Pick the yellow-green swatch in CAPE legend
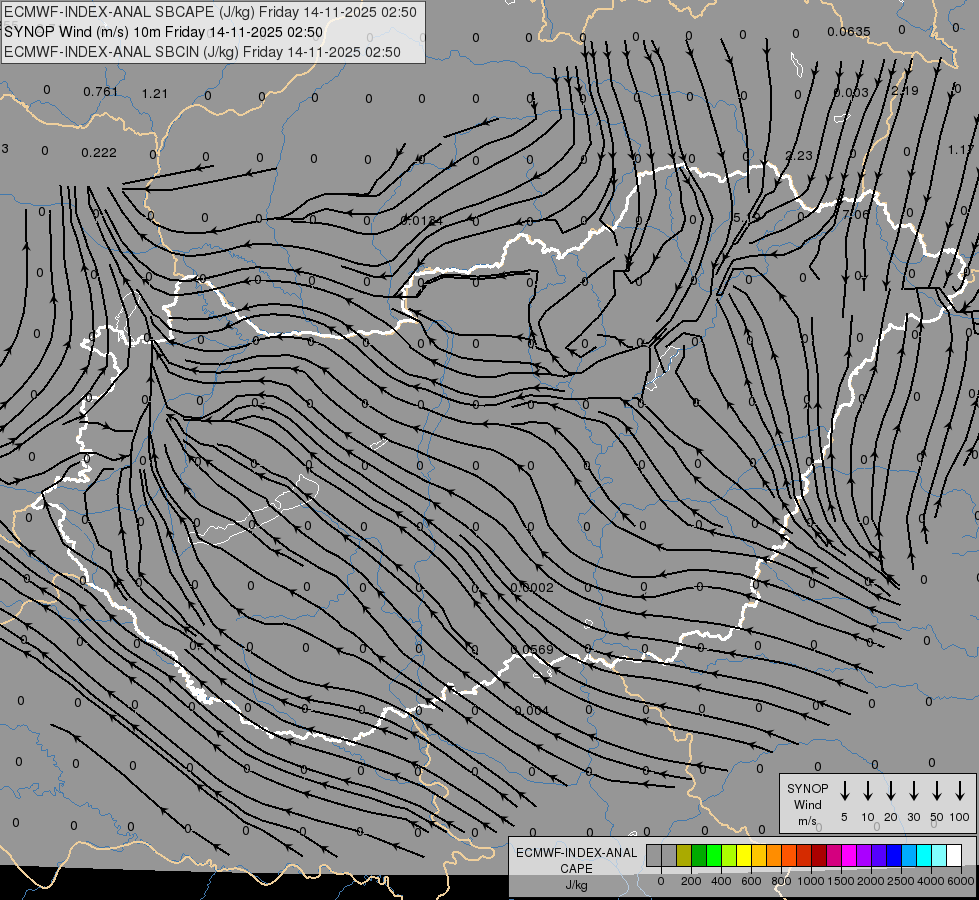 pos(729,855)
